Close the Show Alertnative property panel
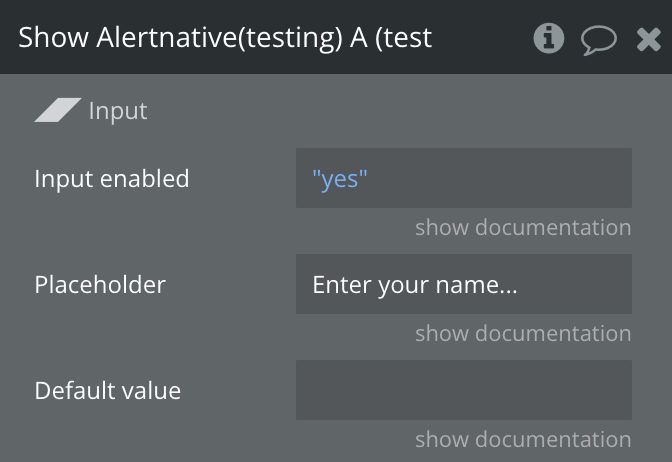This screenshot has height=462, width=672. pos(648,39)
